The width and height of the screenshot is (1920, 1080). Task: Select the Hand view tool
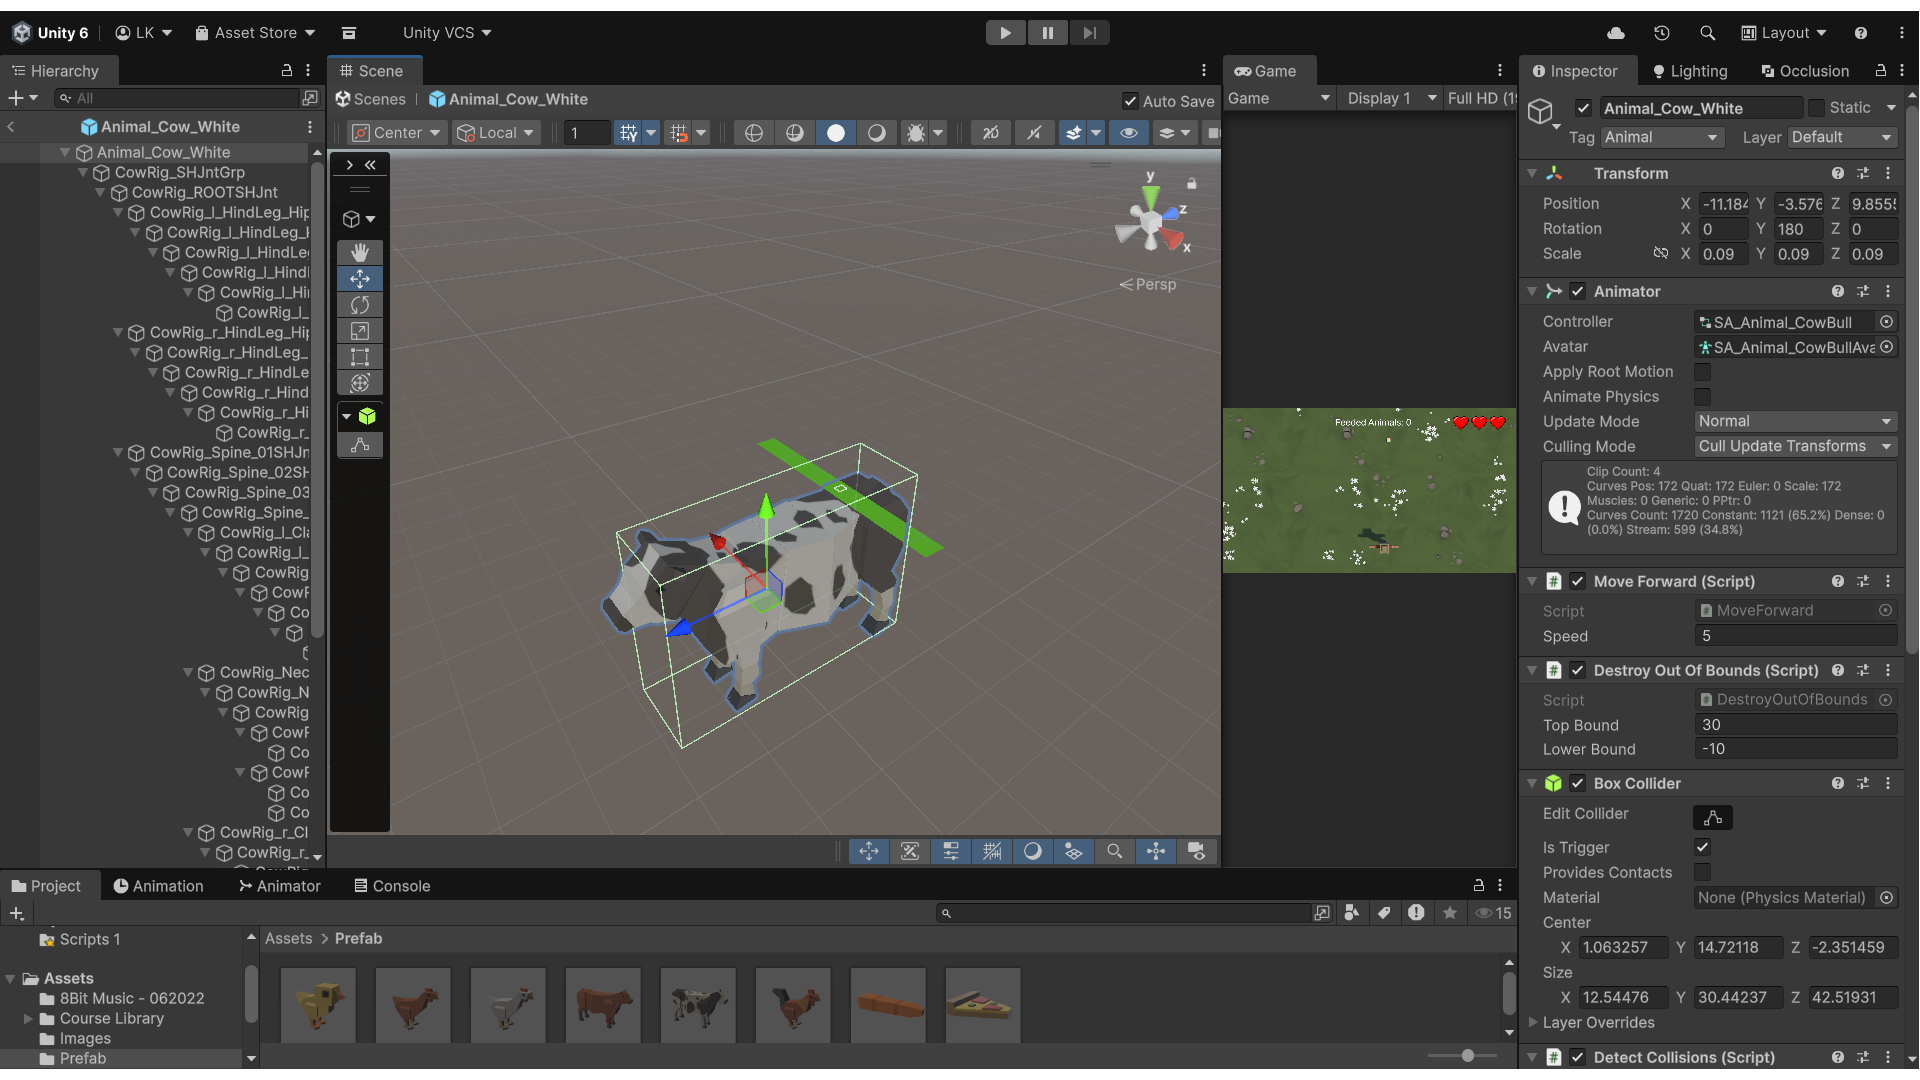(360, 252)
